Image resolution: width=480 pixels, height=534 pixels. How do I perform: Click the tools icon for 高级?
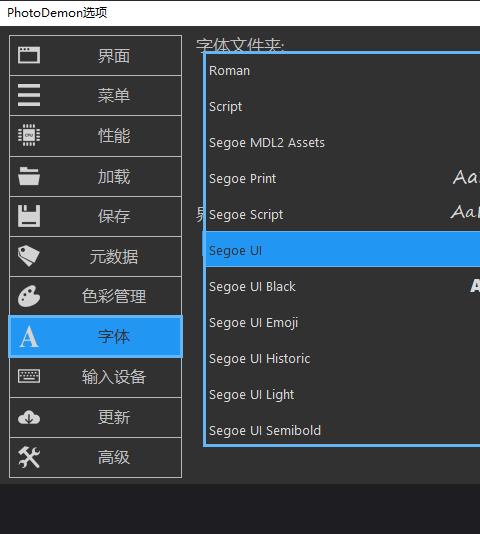(x=29, y=457)
